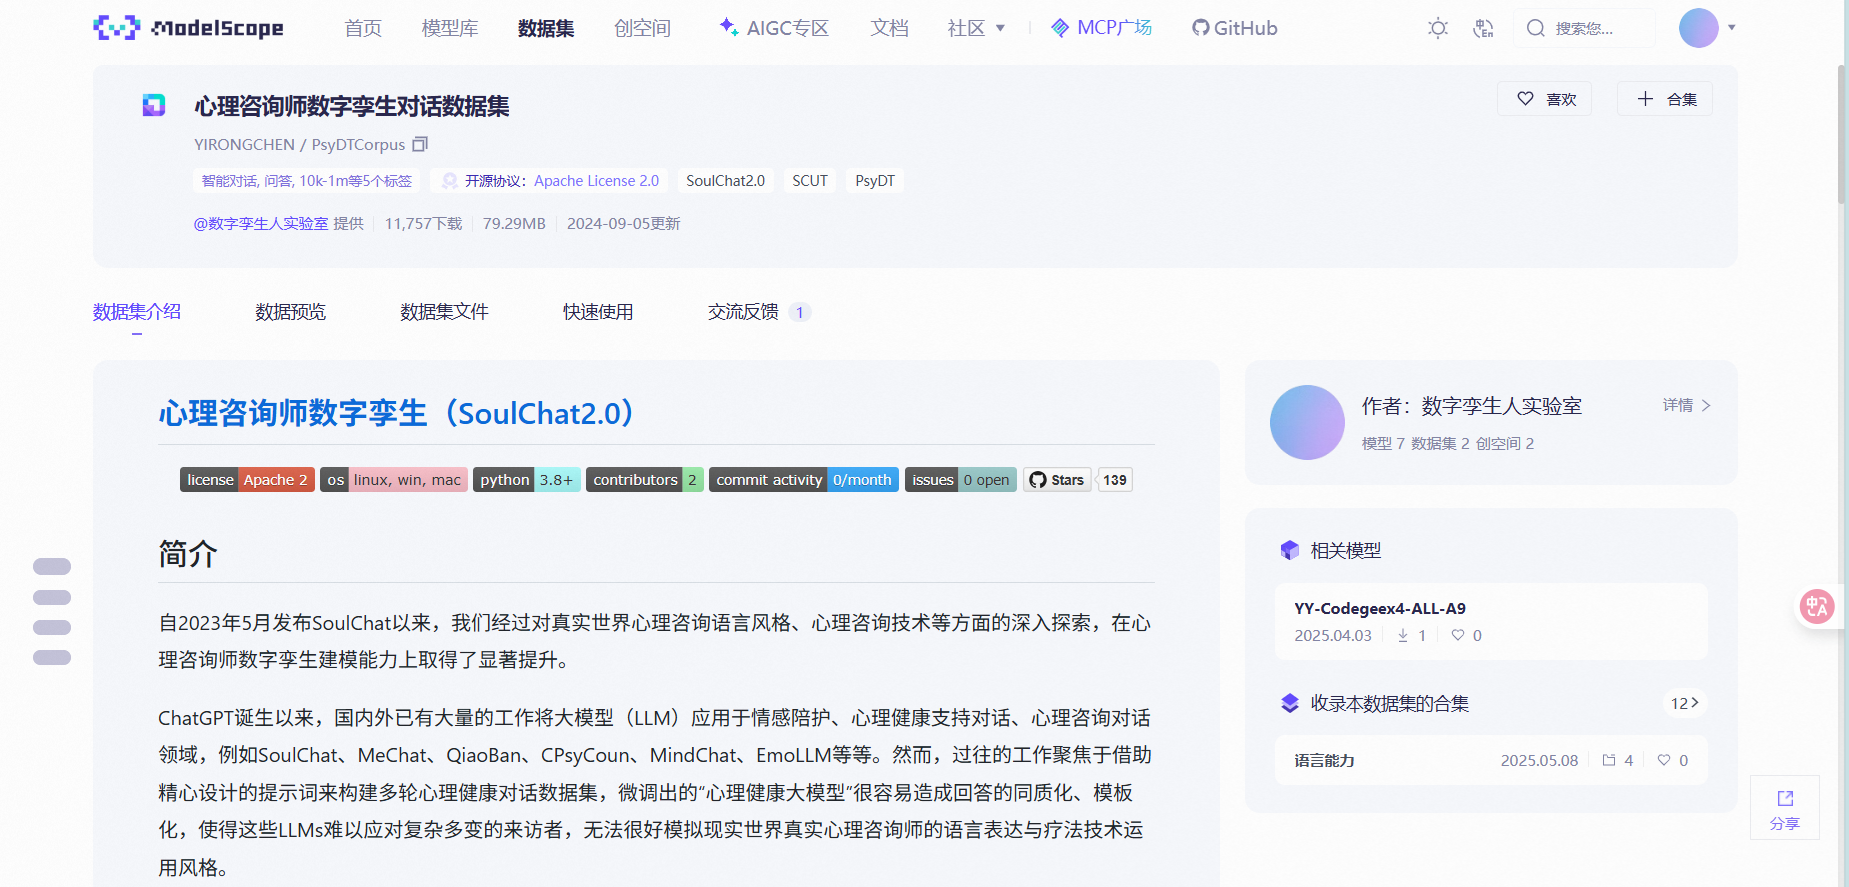Open MCP广场 link
This screenshot has width=1849, height=887.
coord(1101,28)
